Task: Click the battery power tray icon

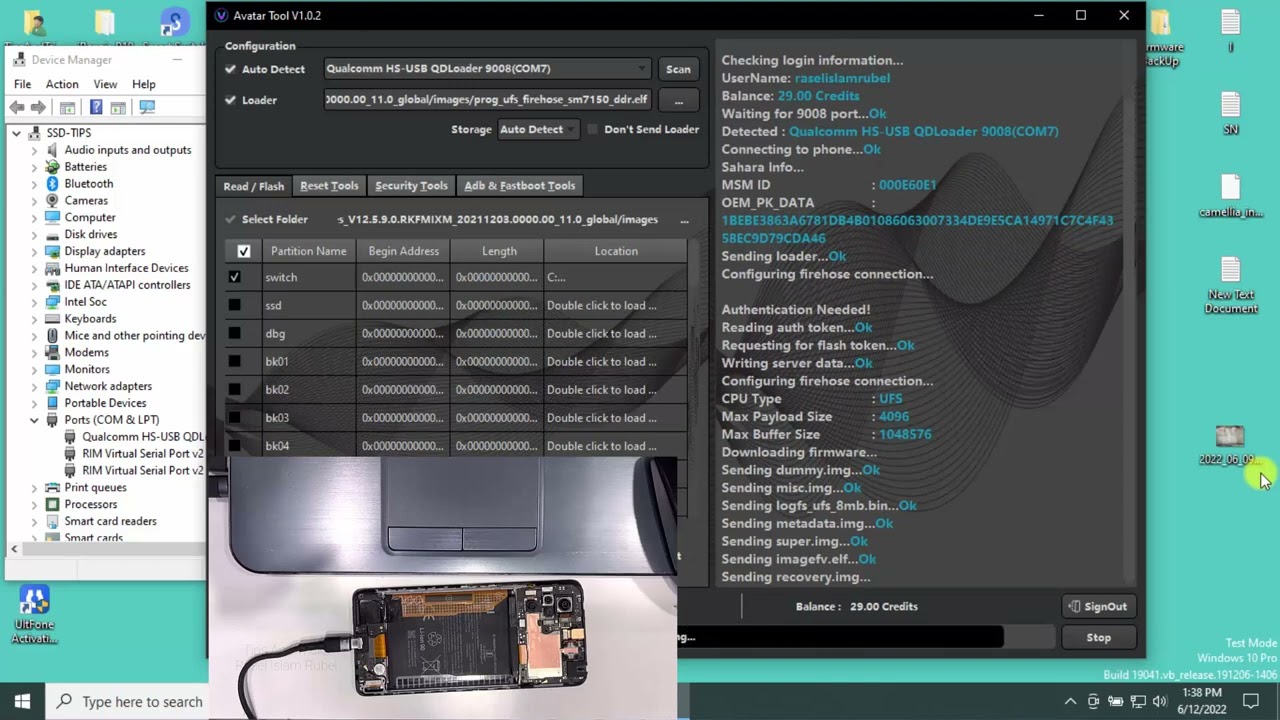Action: point(1116,702)
